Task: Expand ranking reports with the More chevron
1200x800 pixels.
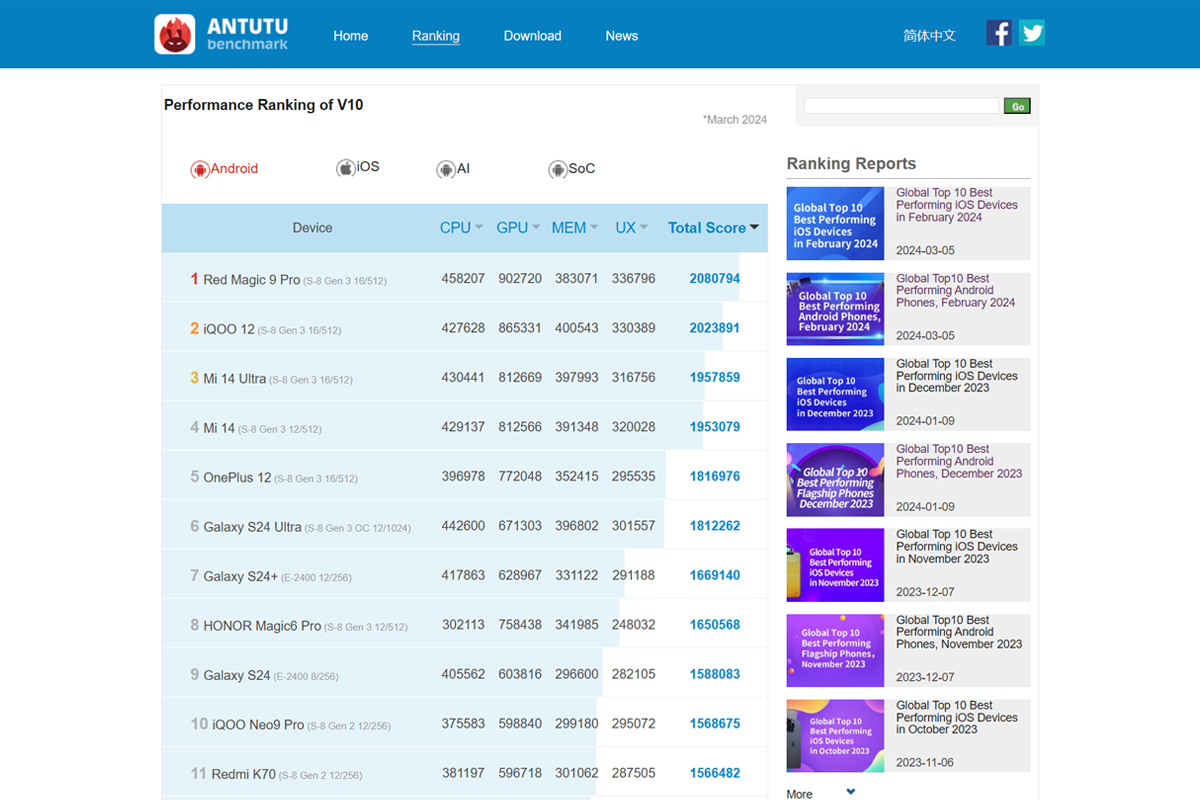Action: point(851,792)
